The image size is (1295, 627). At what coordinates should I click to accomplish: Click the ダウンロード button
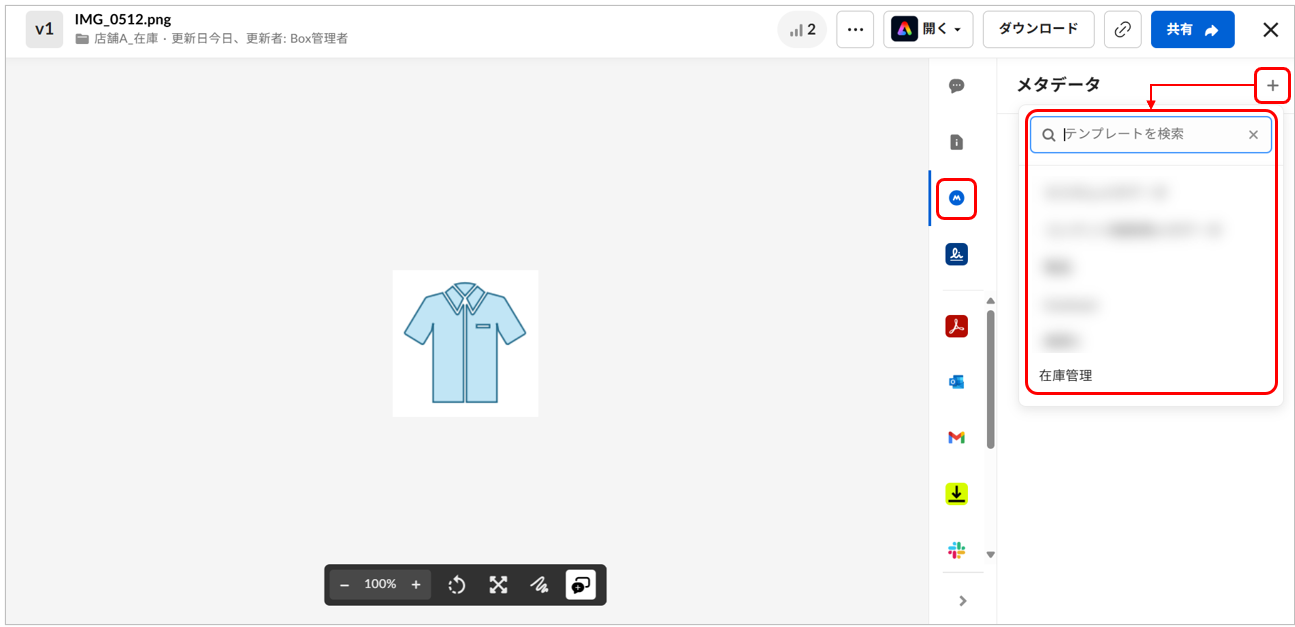click(x=1038, y=30)
